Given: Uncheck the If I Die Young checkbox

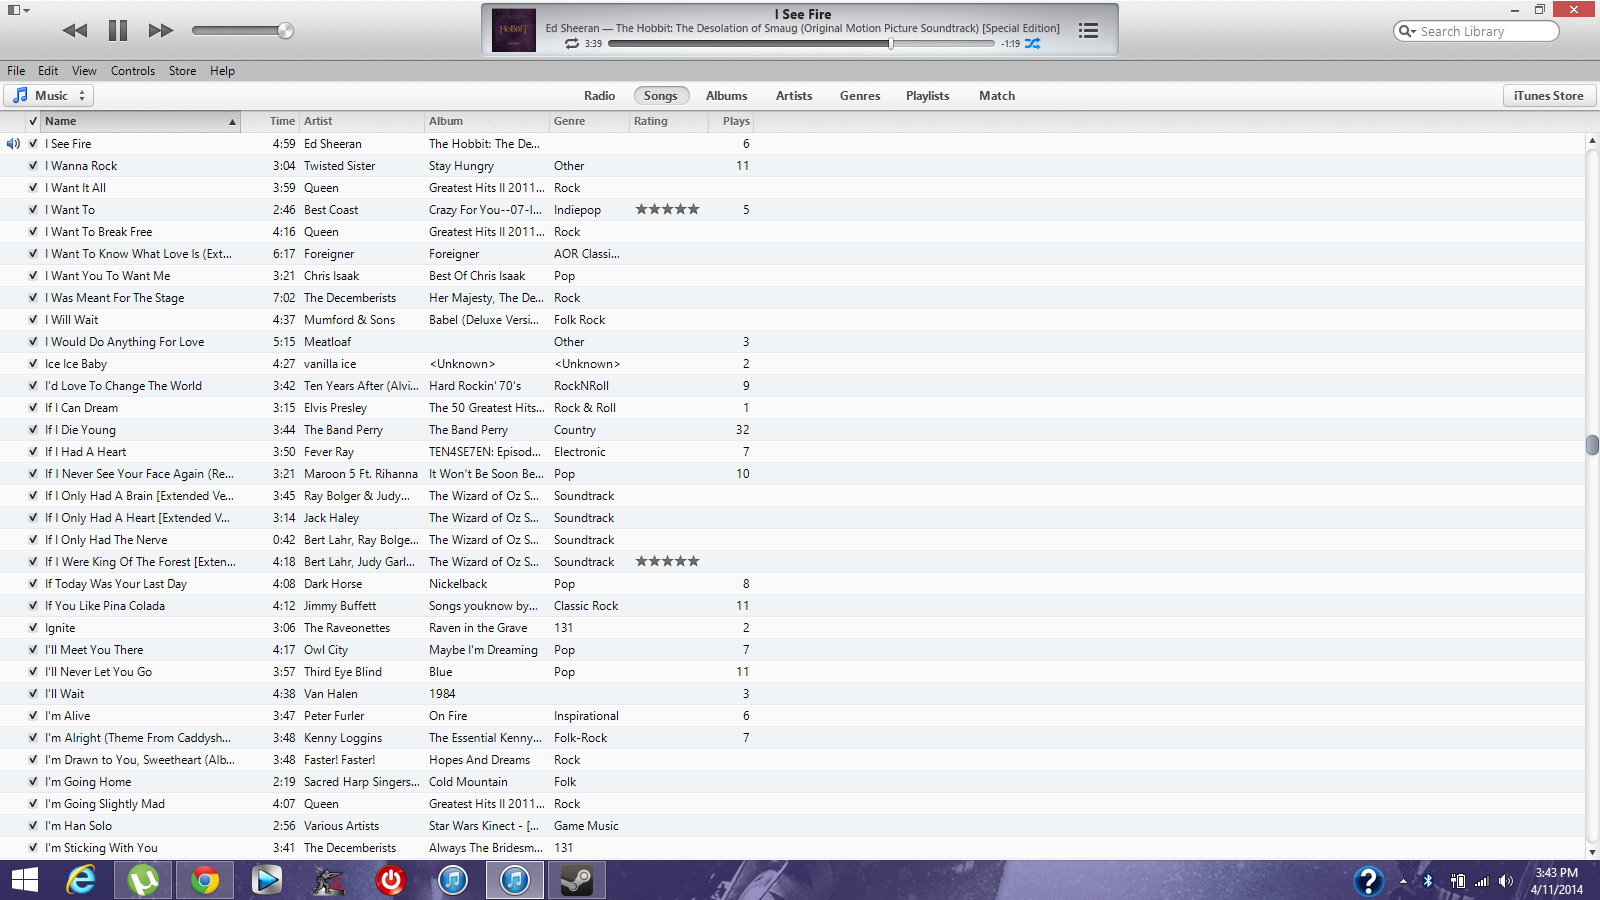Looking at the screenshot, I should point(33,430).
